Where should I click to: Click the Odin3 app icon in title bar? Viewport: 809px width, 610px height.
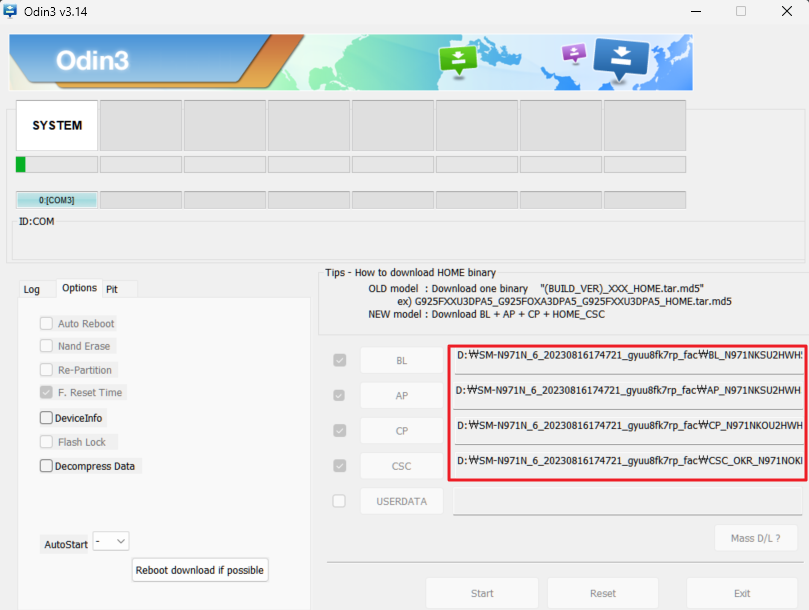9,11
